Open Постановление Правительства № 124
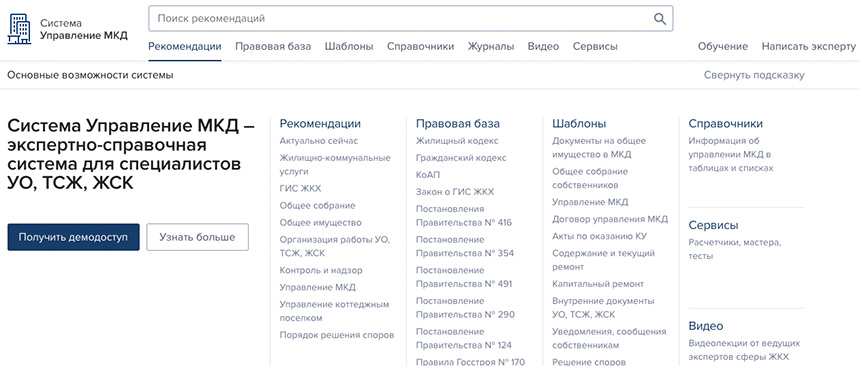This screenshot has width=860, height=370. click(x=464, y=338)
